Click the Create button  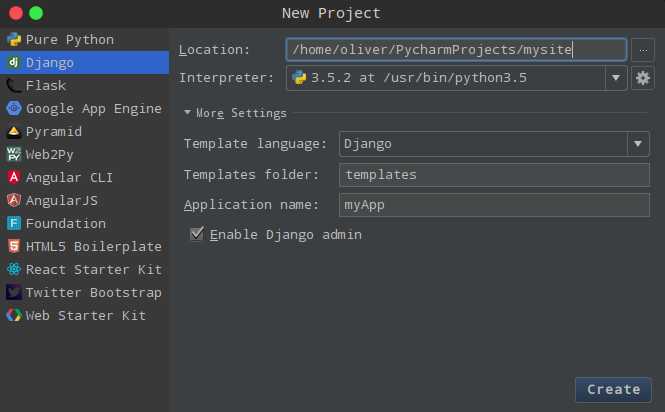pyautogui.click(x=613, y=390)
